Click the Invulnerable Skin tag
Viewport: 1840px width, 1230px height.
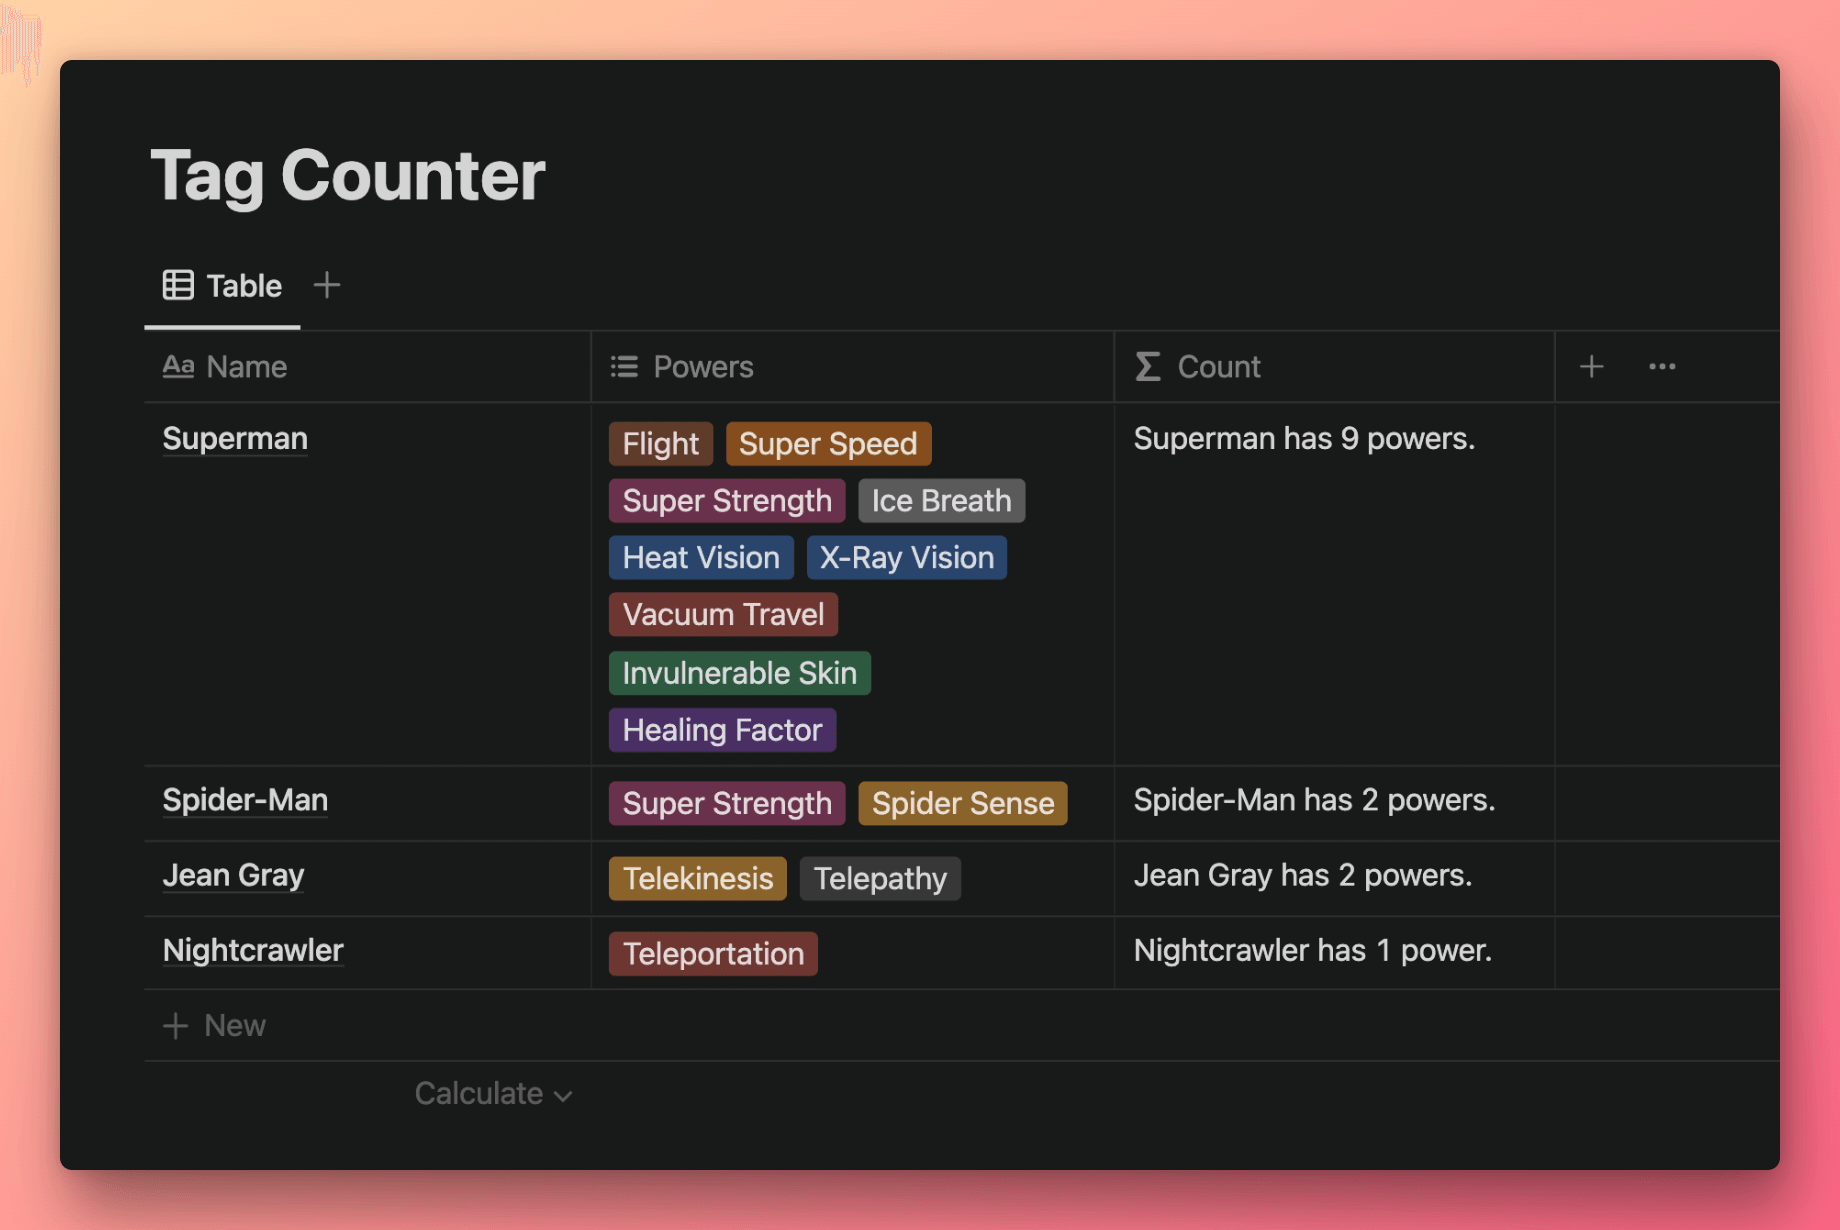click(740, 673)
